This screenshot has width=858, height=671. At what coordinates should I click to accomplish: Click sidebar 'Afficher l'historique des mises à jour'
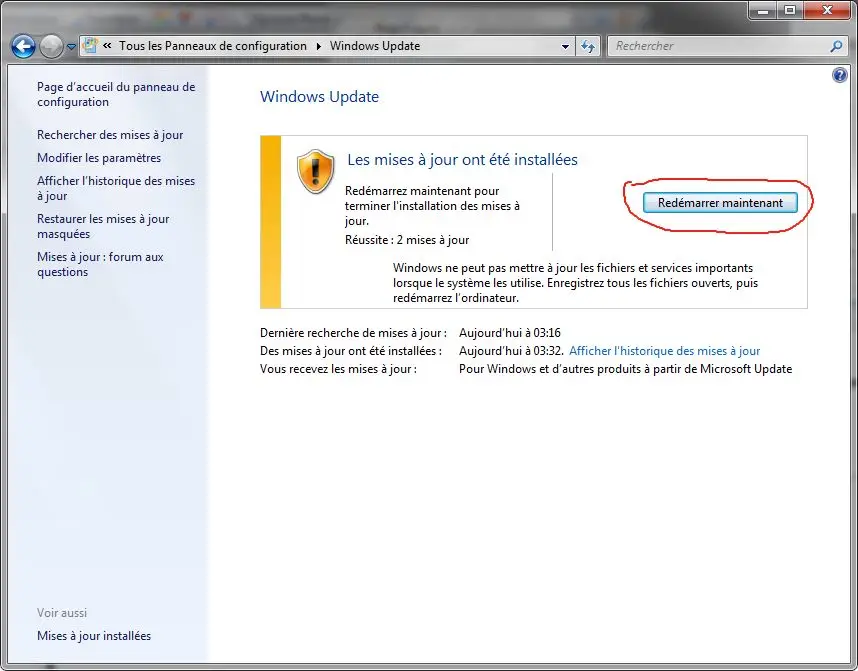point(116,188)
